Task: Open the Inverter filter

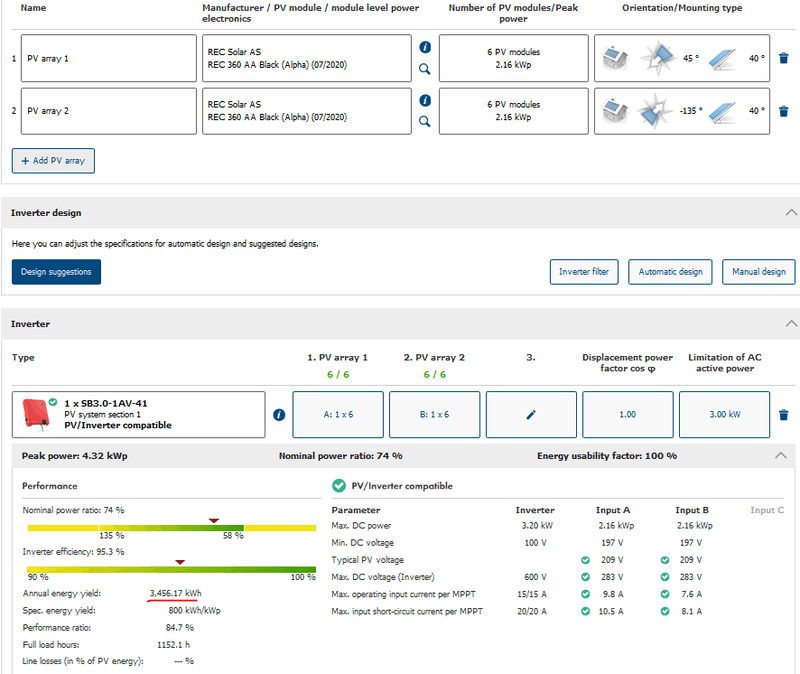Action: point(584,272)
